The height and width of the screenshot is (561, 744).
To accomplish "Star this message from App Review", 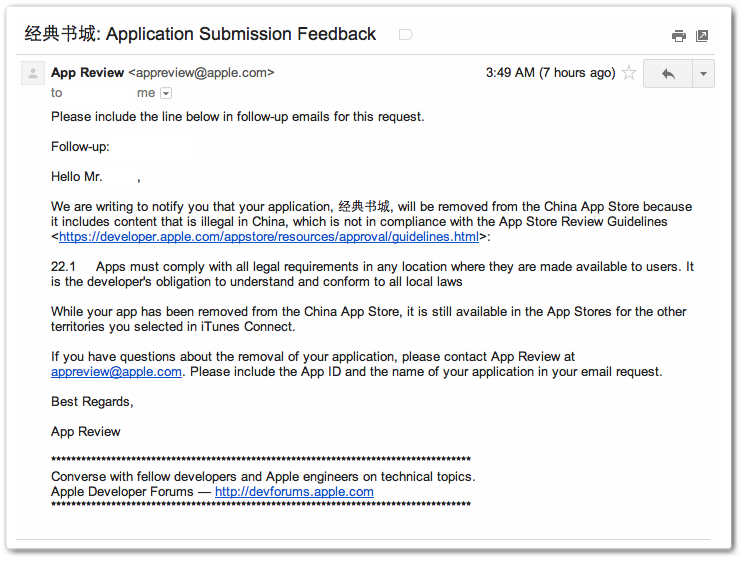I will 629,73.
